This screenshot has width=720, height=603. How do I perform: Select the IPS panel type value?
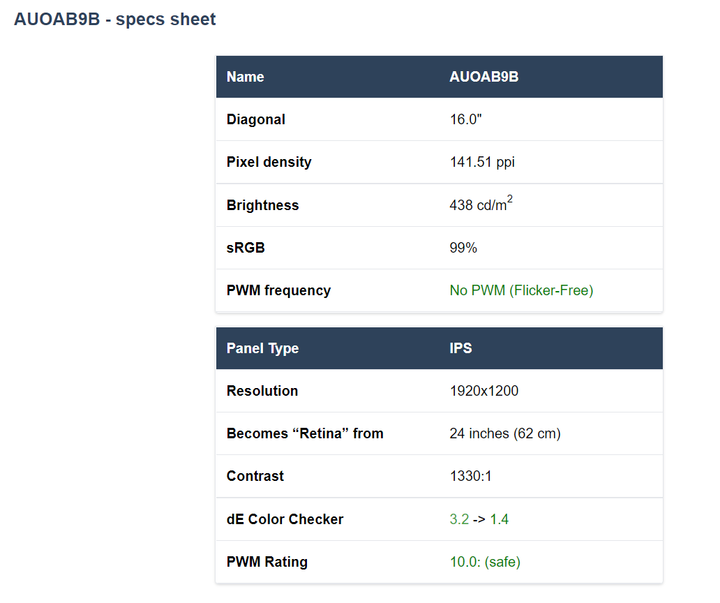click(x=461, y=348)
